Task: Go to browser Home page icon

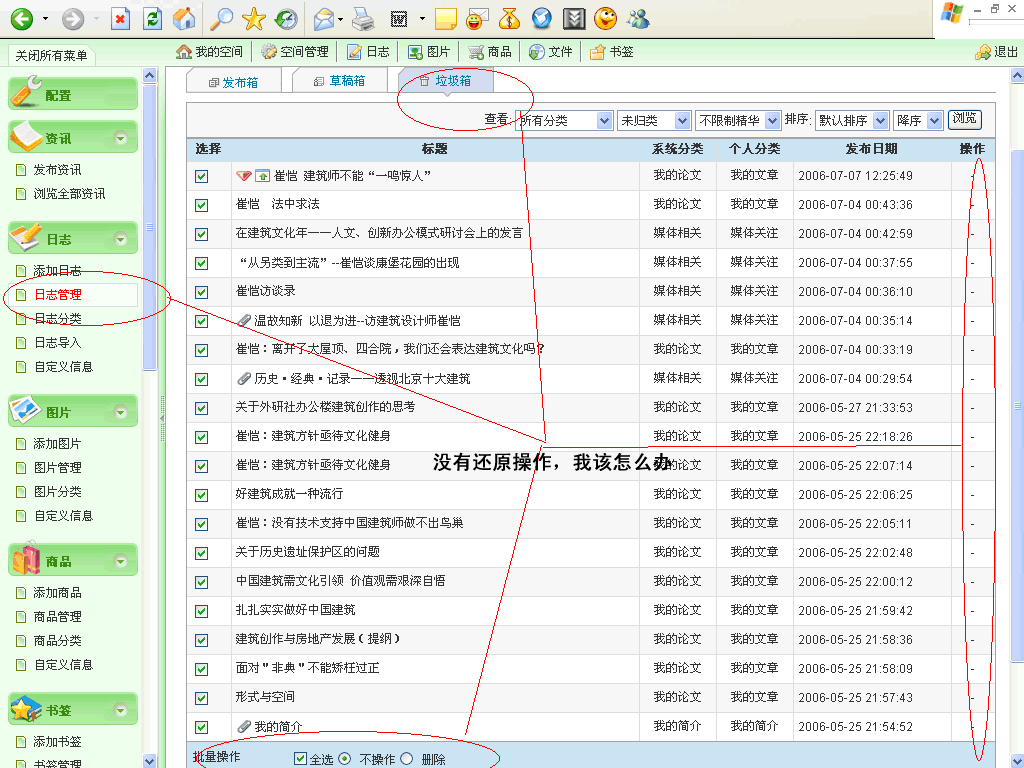Action: (x=184, y=18)
